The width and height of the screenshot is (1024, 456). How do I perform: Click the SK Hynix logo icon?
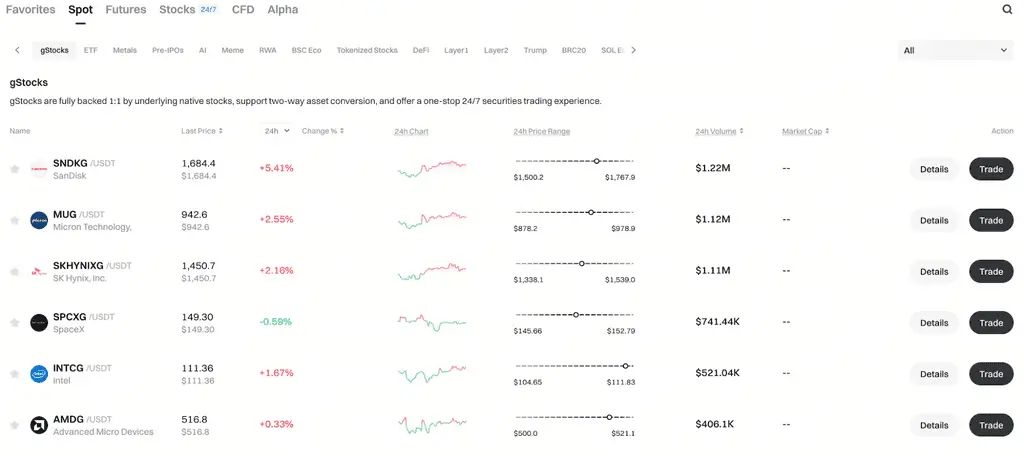click(39, 272)
